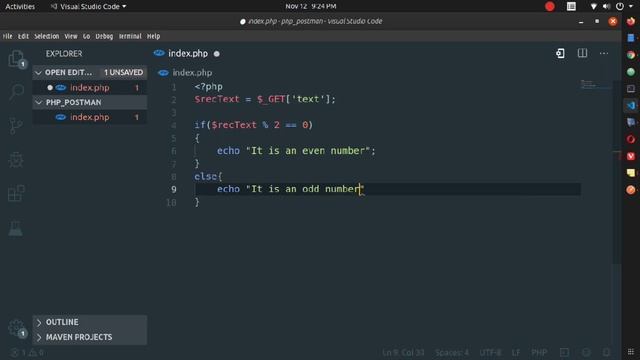Open the Manage gear icon
This screenshot has width=640, height=360.
pos(16,328)
